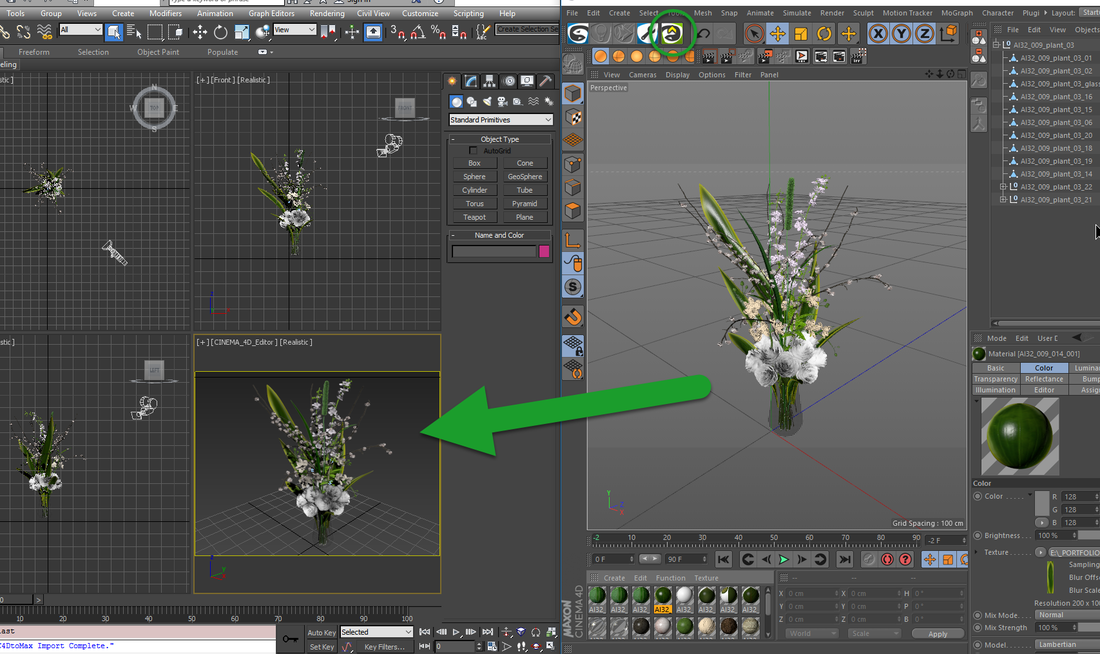Image resolution: width=1100 pixels, height=654 pixels.
Task: Expand AI32_009_plant_03_22 in Object Manager
Action: click(1002, 187)
